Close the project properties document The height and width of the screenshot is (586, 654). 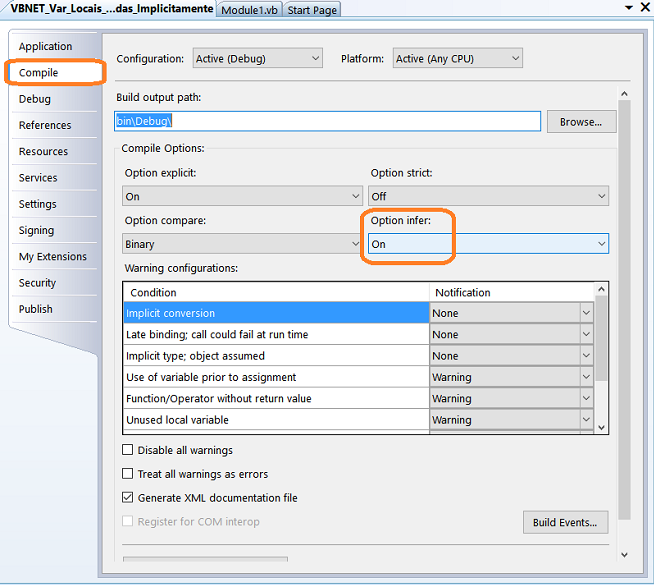645,7
